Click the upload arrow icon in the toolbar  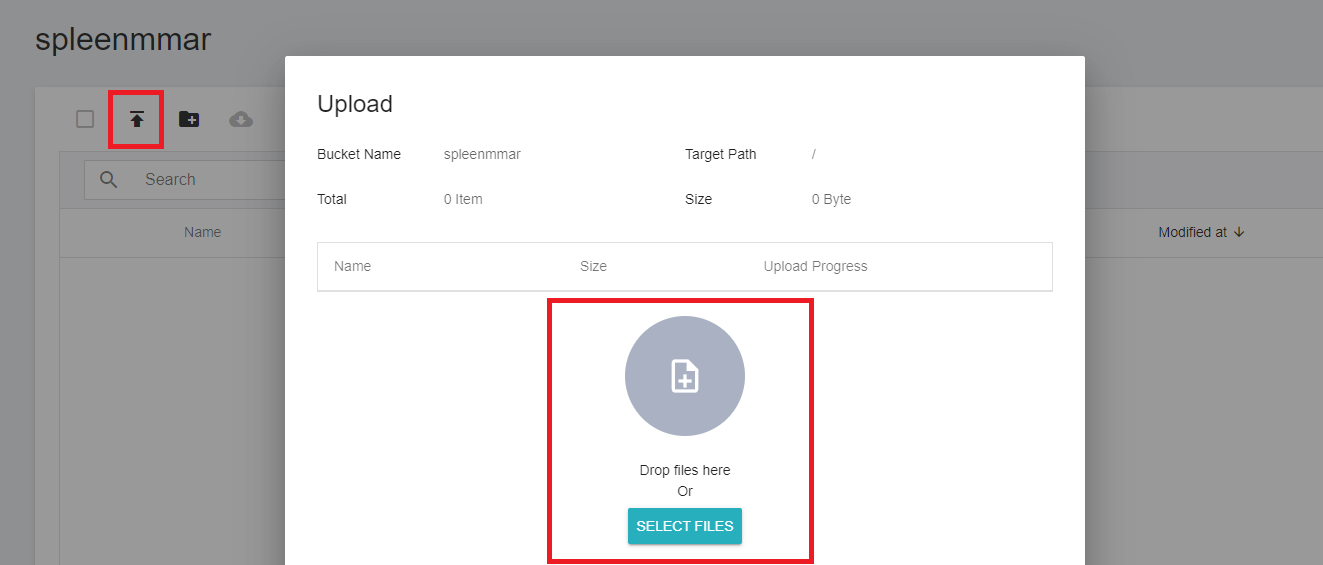tap(137, 120)
